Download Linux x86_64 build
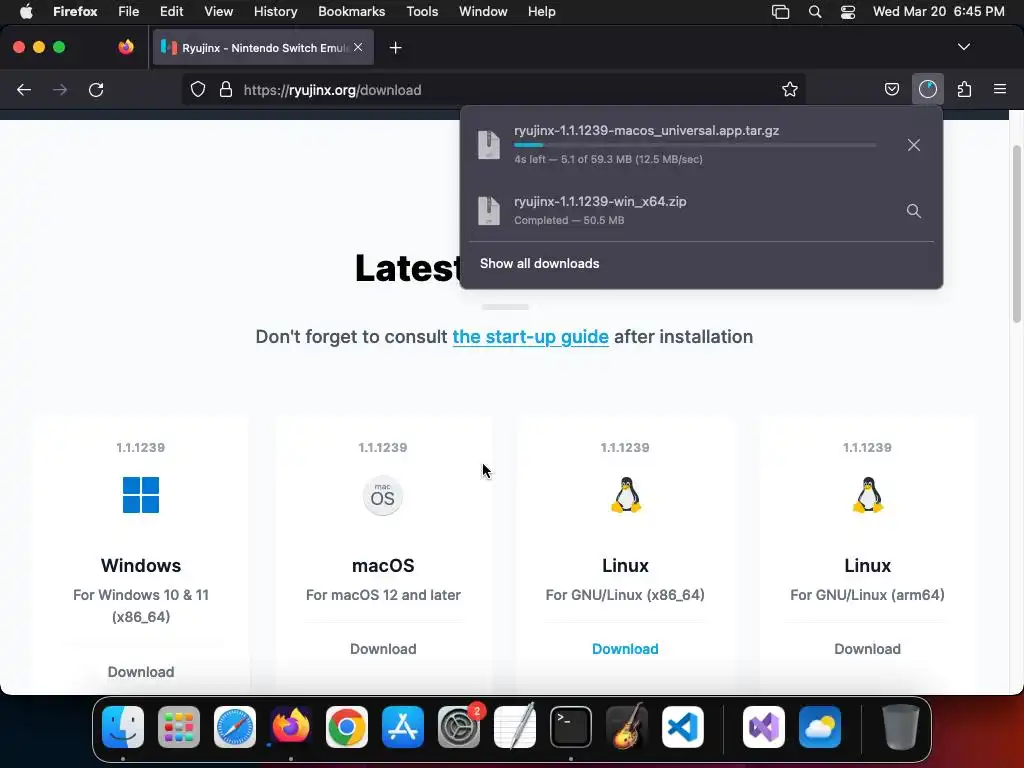The width and height of the screenshot is (1024, 768). 625,649
